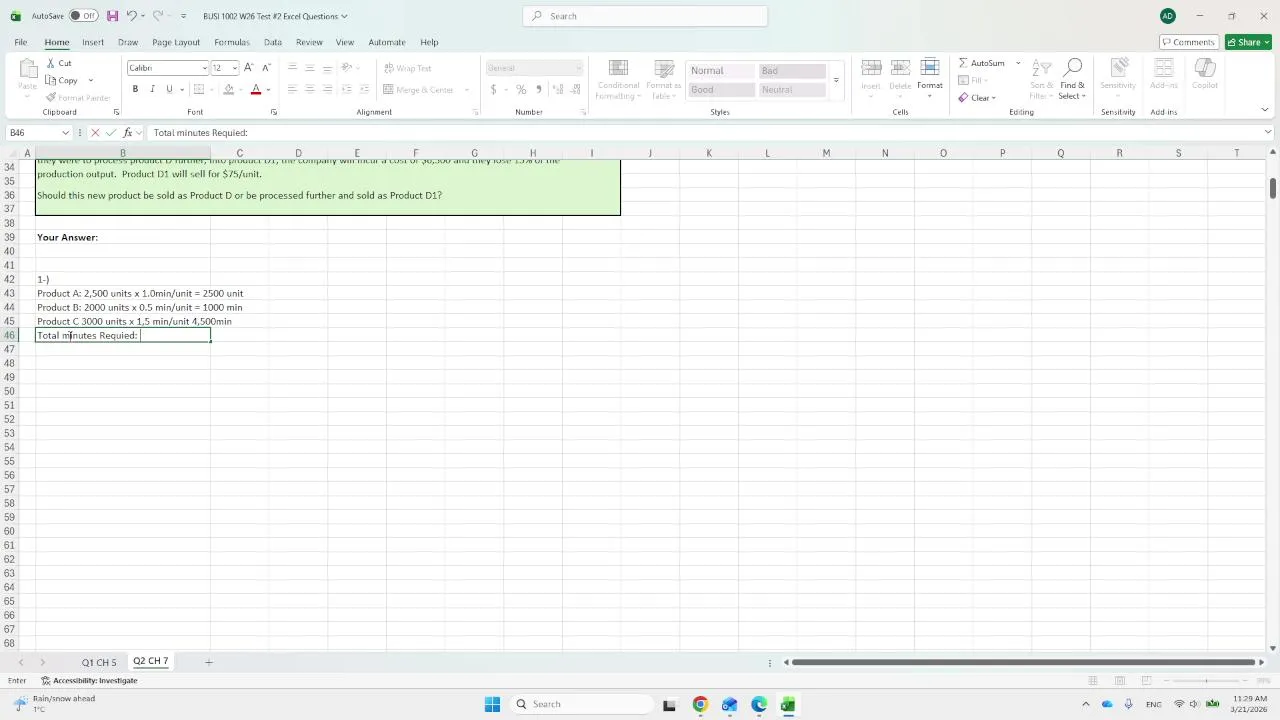Click the taskbar Search box
Viewport: 1280px width, 720px height.
point(583,704)
